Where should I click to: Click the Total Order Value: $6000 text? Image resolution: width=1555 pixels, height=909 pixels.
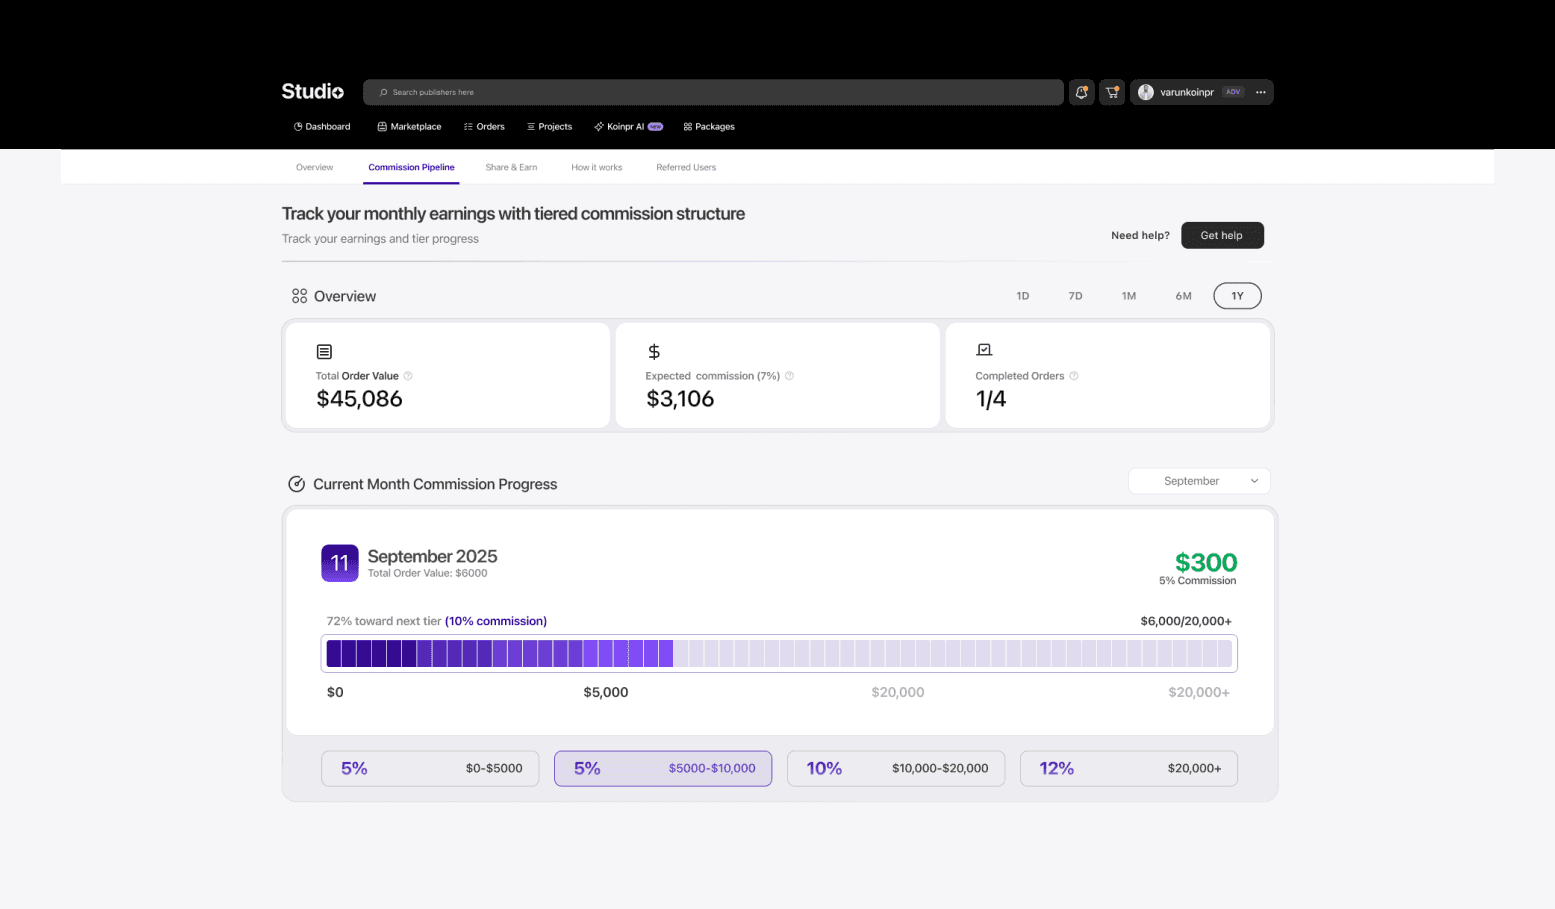427,573
